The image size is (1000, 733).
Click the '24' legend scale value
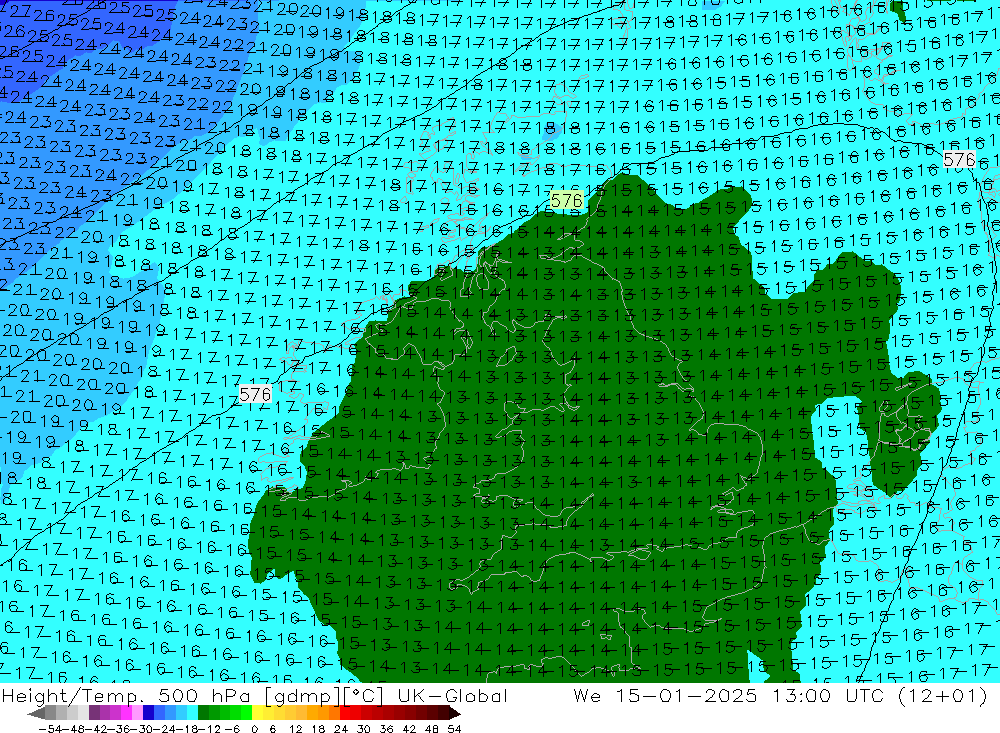point(341,729)
